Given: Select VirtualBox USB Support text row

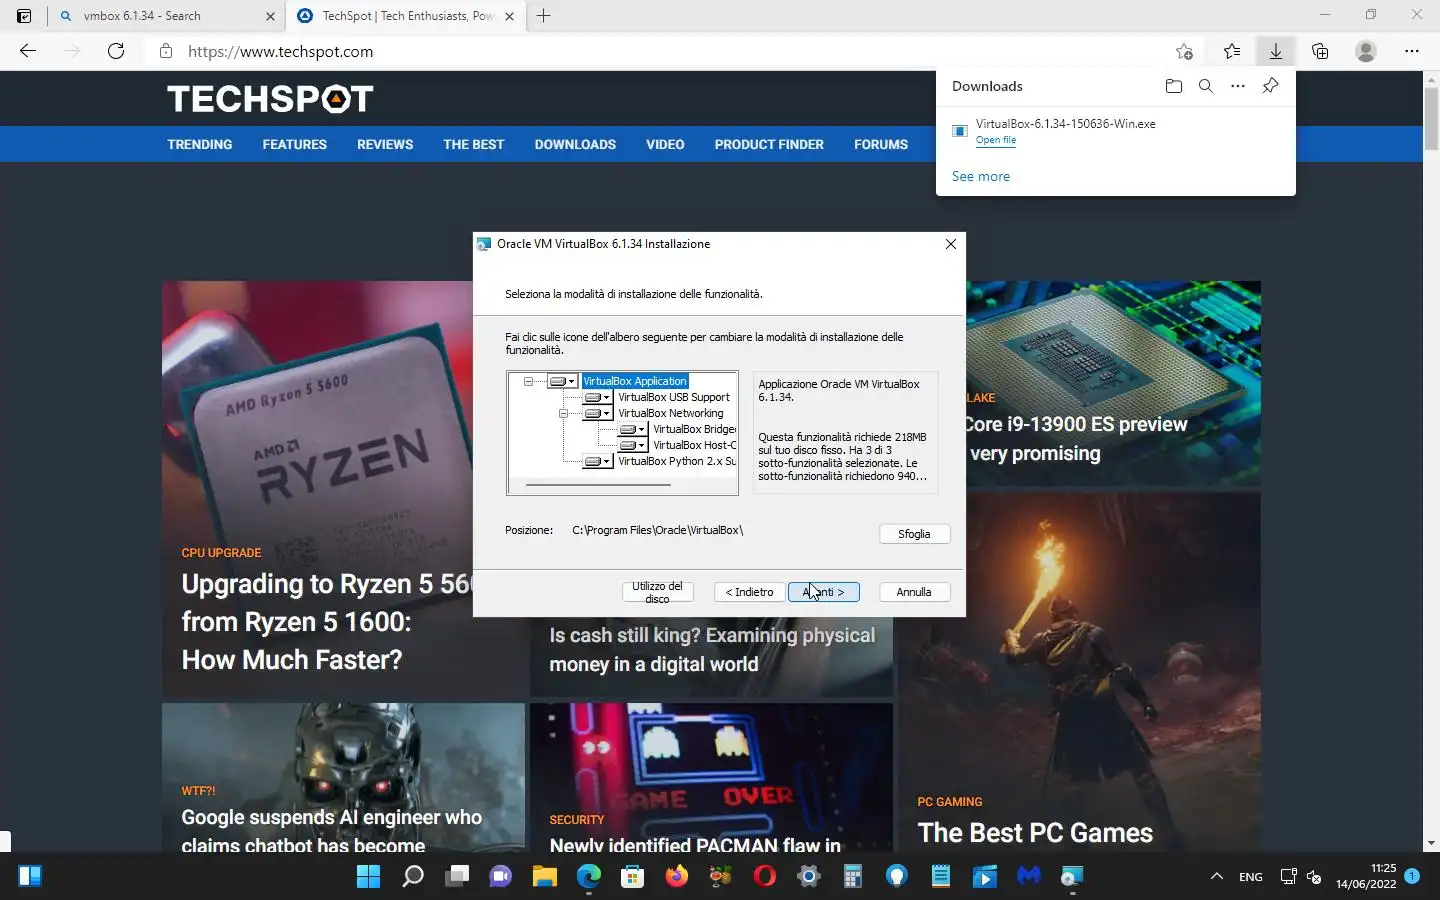Looking at the screenshot, I should (674, 397).
